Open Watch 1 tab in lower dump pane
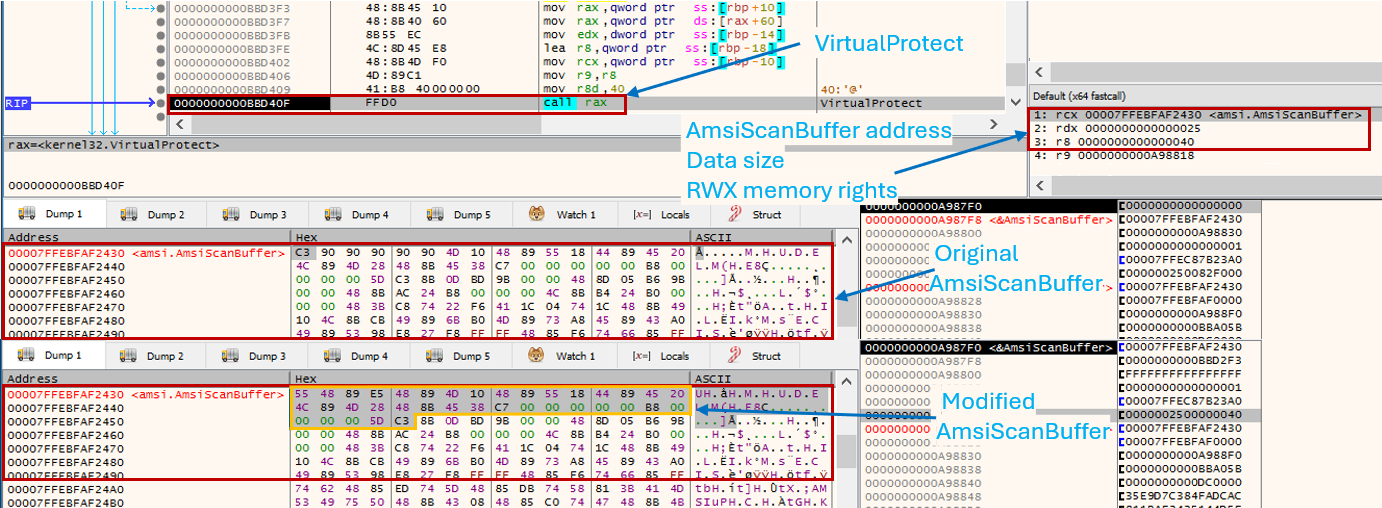Viewport: 1382px width, 508px height. click(563, 355)
